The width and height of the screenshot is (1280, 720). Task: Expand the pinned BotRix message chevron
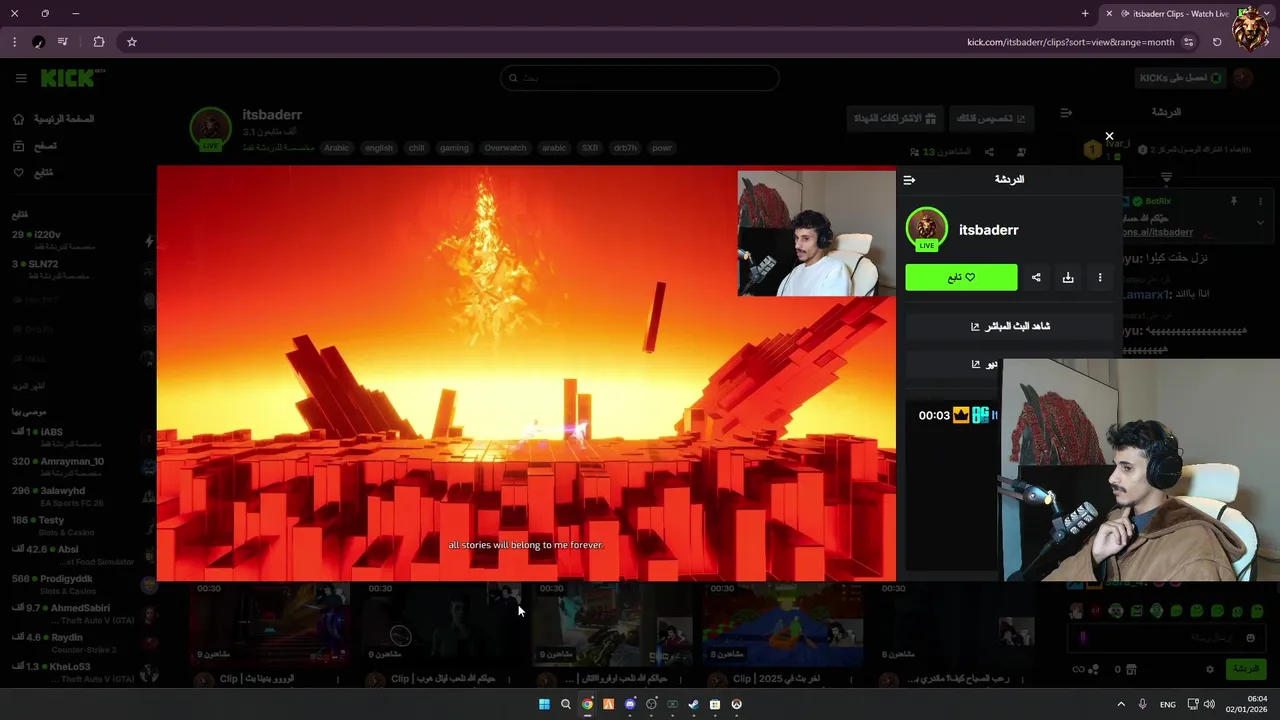click(x=1260, y=223)
